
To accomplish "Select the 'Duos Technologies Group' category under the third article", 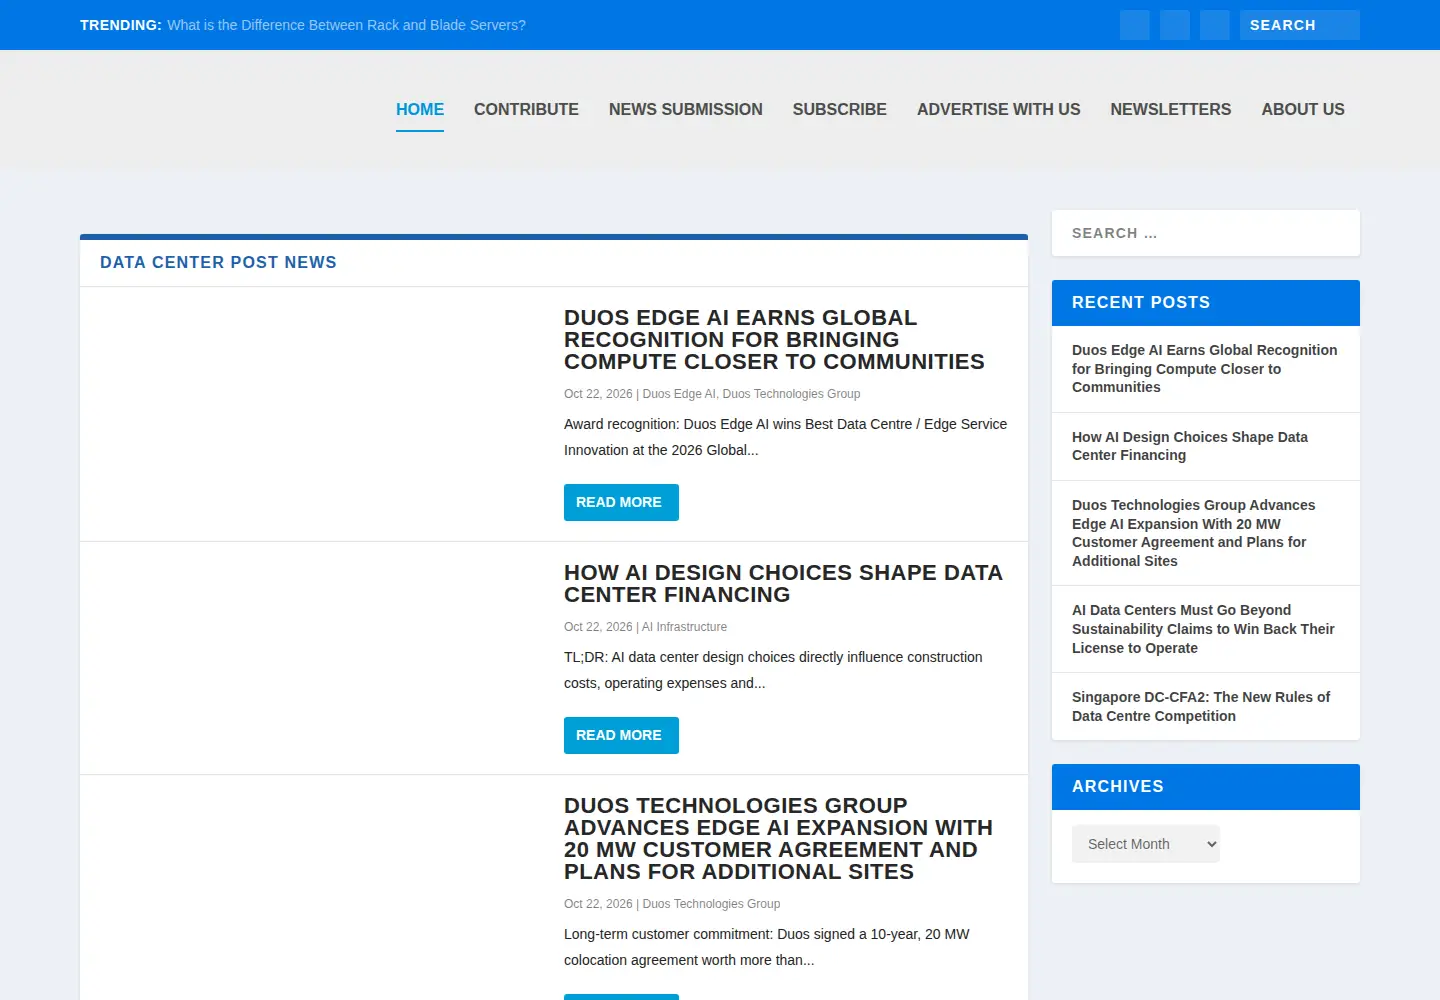I will click(711, 904).
